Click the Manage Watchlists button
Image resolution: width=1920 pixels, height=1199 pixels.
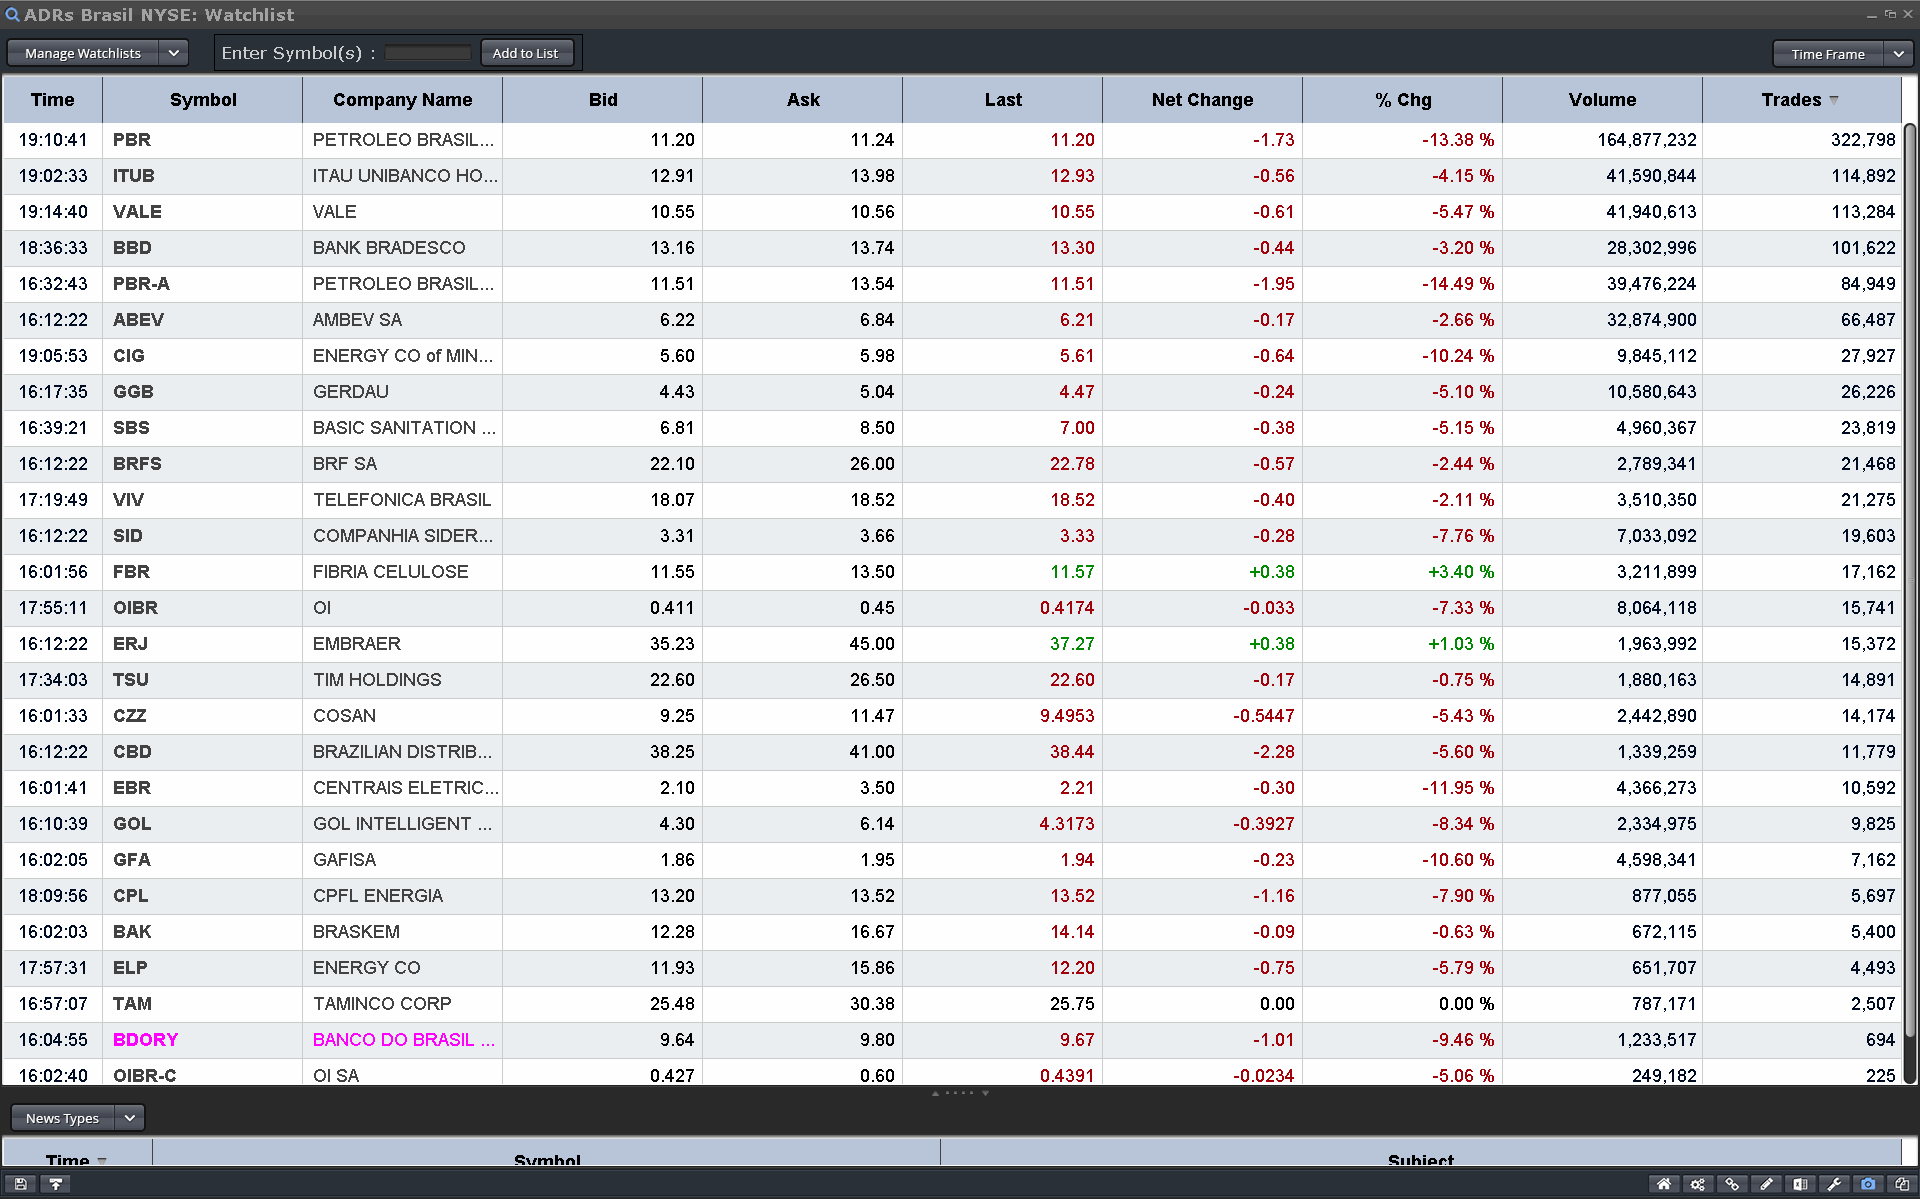(x=83, y=53)
